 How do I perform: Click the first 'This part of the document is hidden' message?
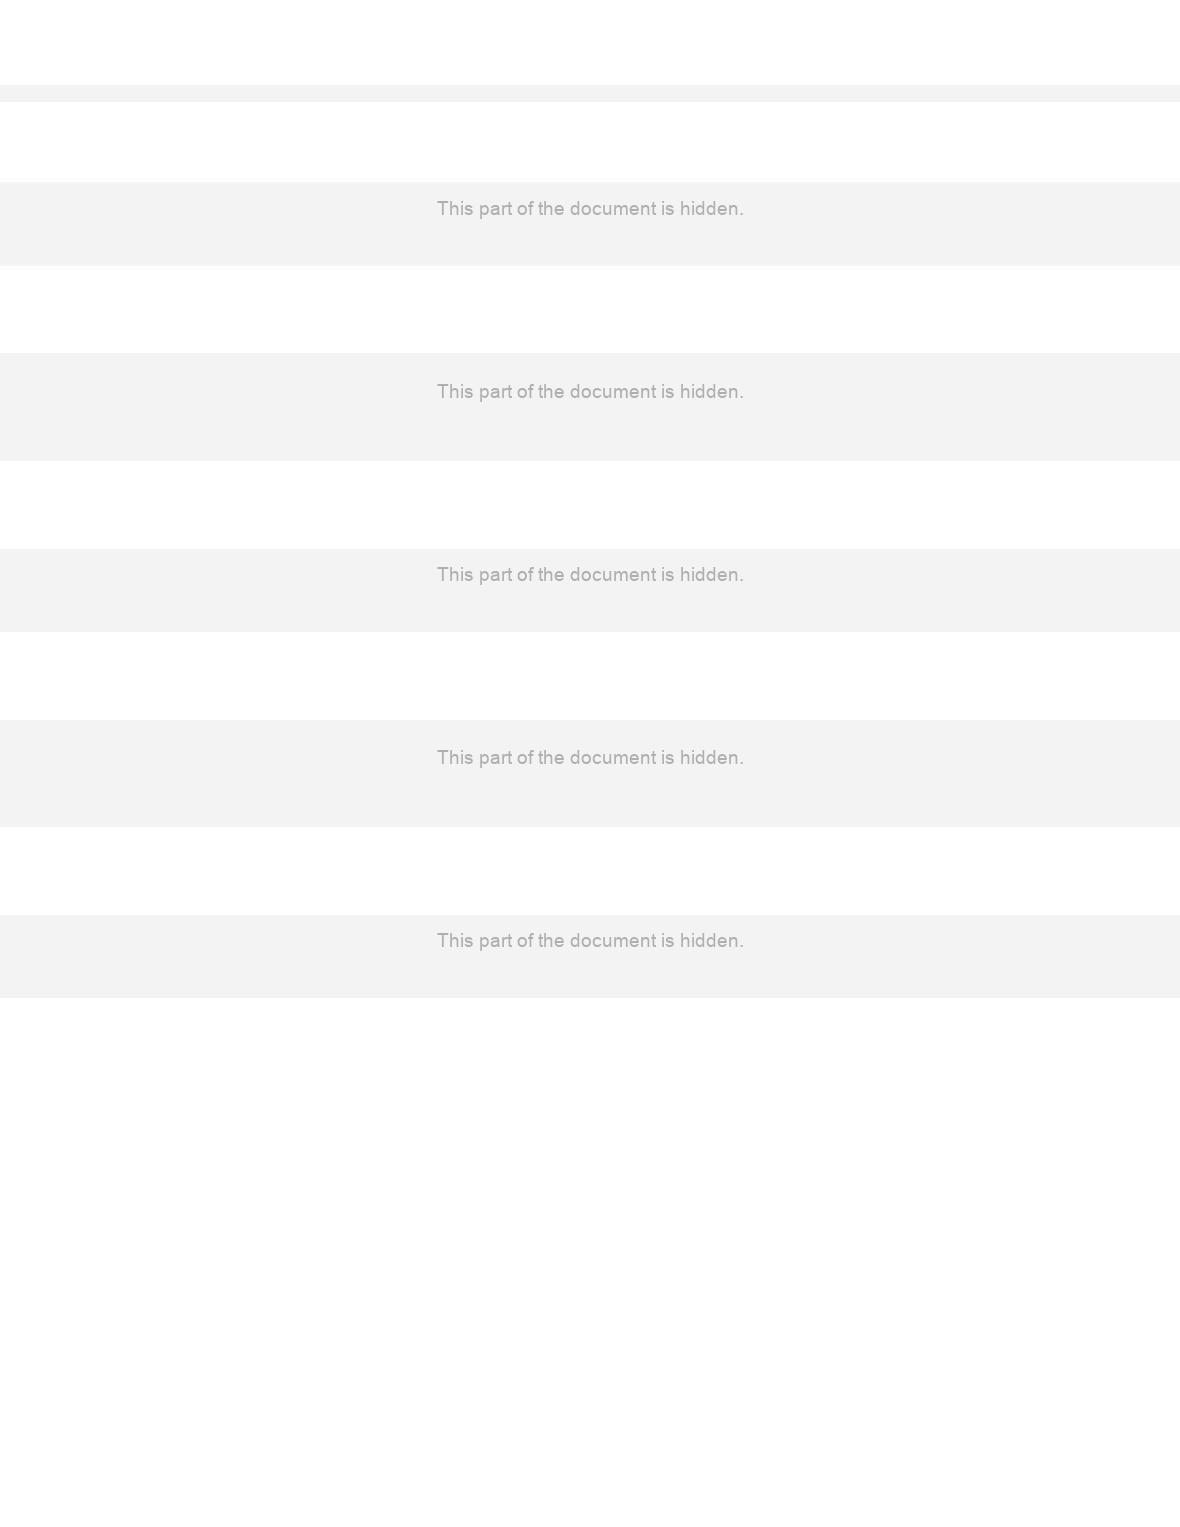pos(590,209)
